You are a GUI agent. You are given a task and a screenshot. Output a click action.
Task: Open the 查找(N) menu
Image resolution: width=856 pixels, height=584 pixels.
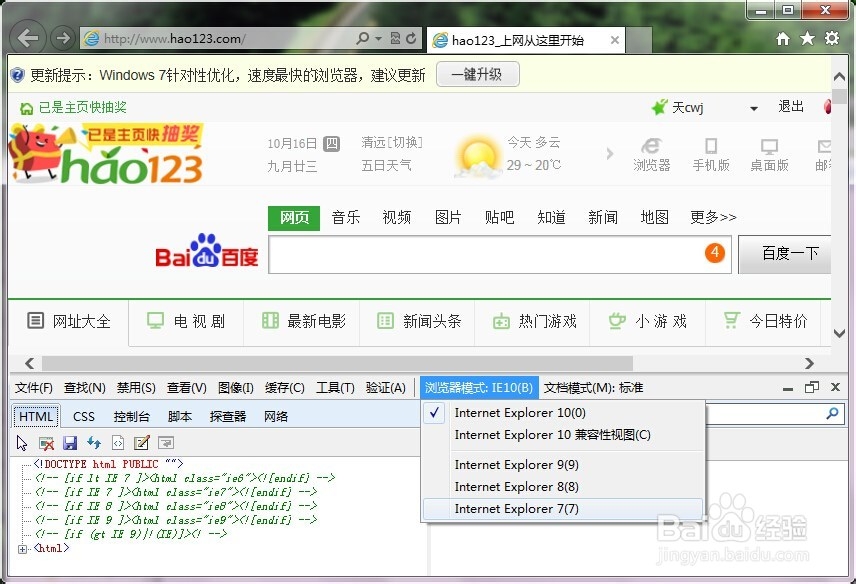[x=85, y=388]
